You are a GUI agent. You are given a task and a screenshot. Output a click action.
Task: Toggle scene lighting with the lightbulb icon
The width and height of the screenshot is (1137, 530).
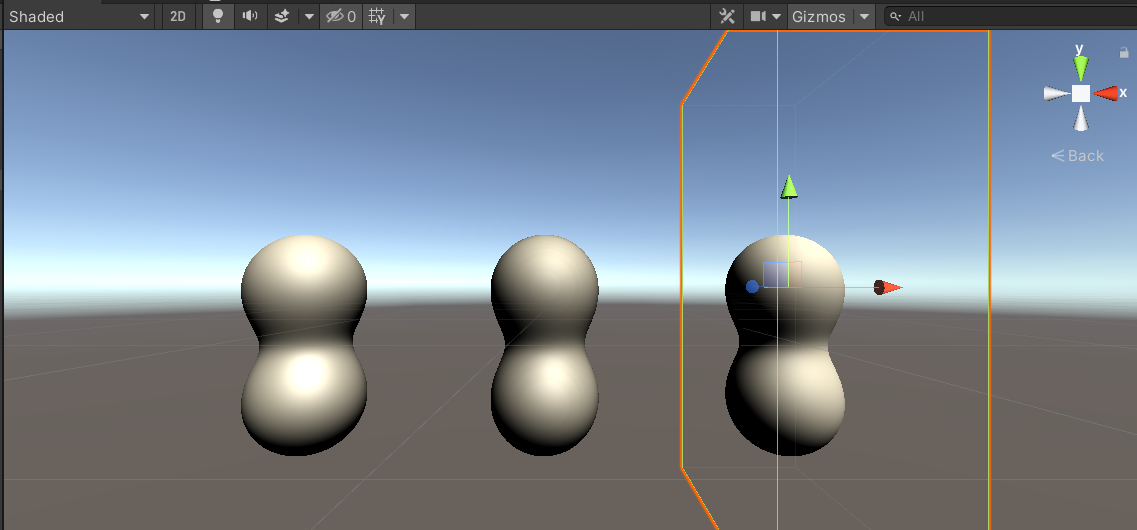point(219,16)
